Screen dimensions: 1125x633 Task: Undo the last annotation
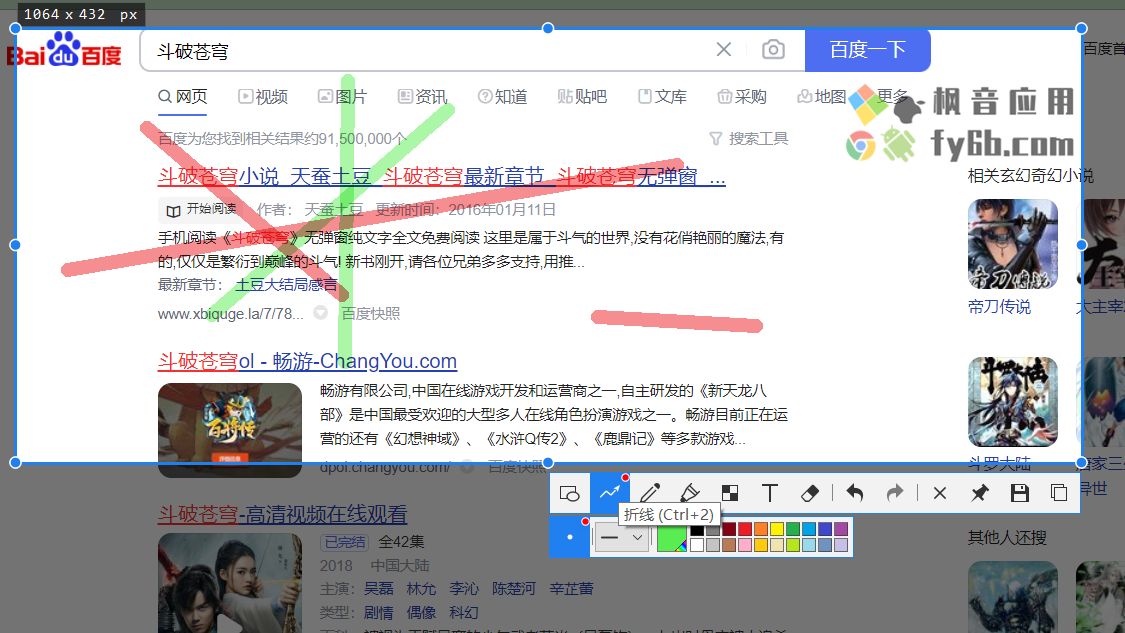coord(855,493)
